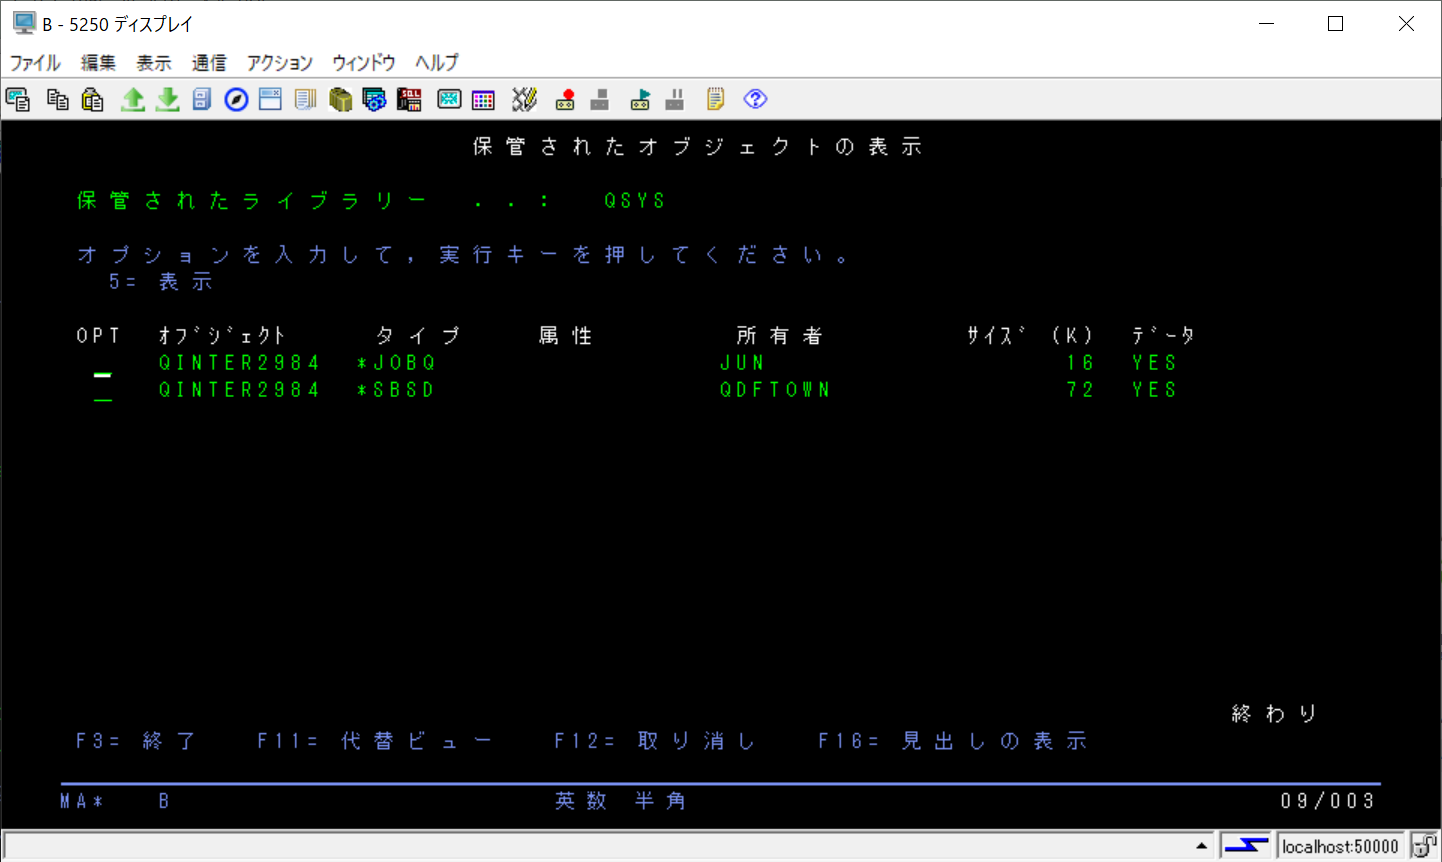1442x862 pixels.
Task: Click the *SBSD type value
Action: click(x=396, y=390)
